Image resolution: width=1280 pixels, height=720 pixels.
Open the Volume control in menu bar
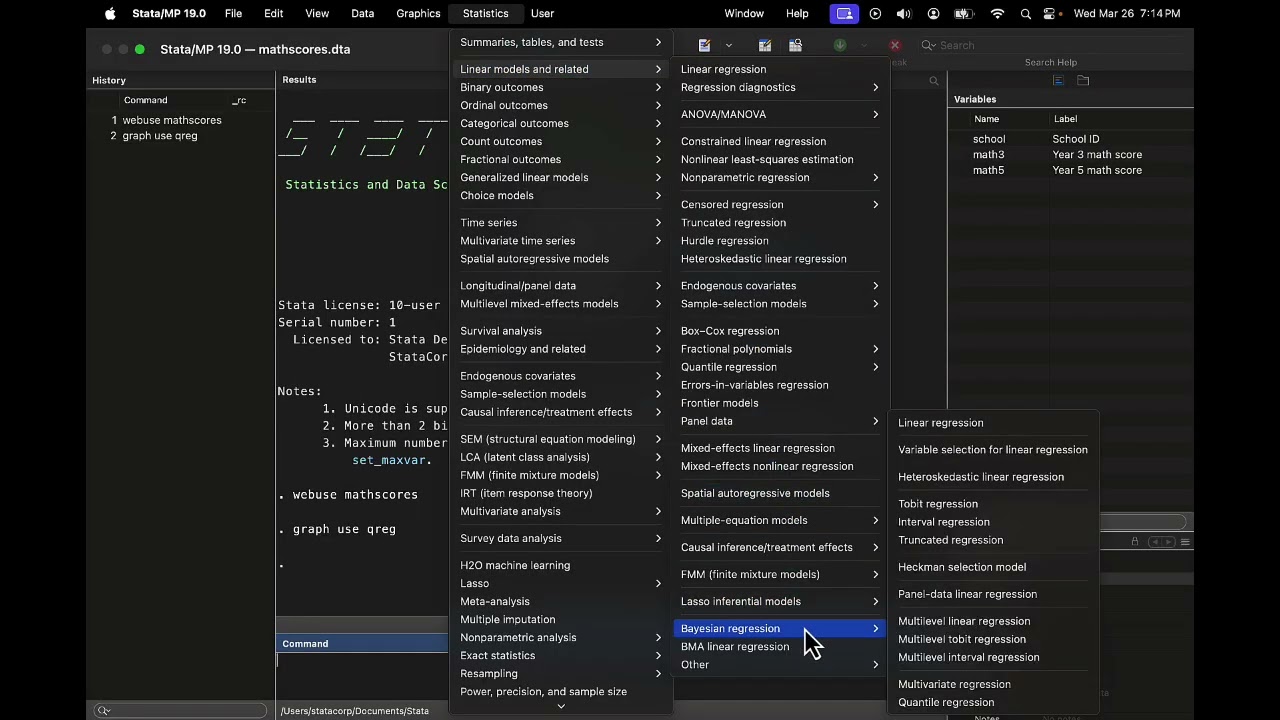tap(903, 13)
